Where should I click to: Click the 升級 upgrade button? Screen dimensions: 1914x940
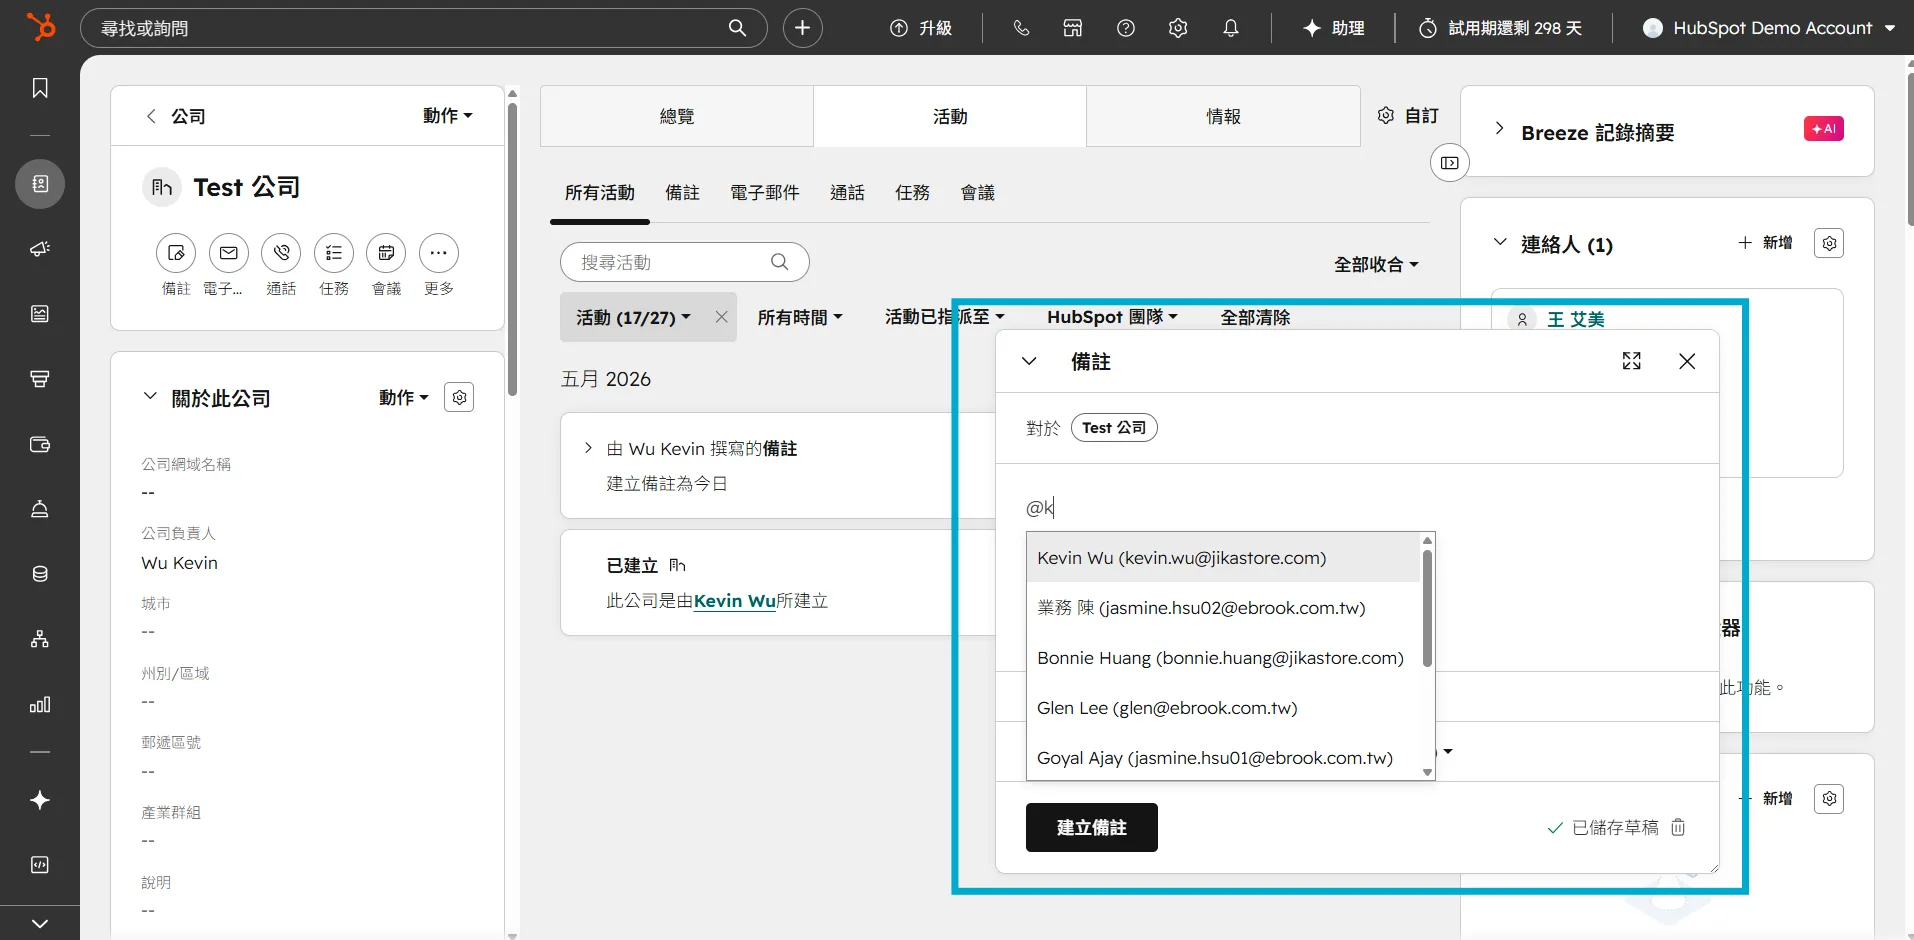tap(921, 28)
